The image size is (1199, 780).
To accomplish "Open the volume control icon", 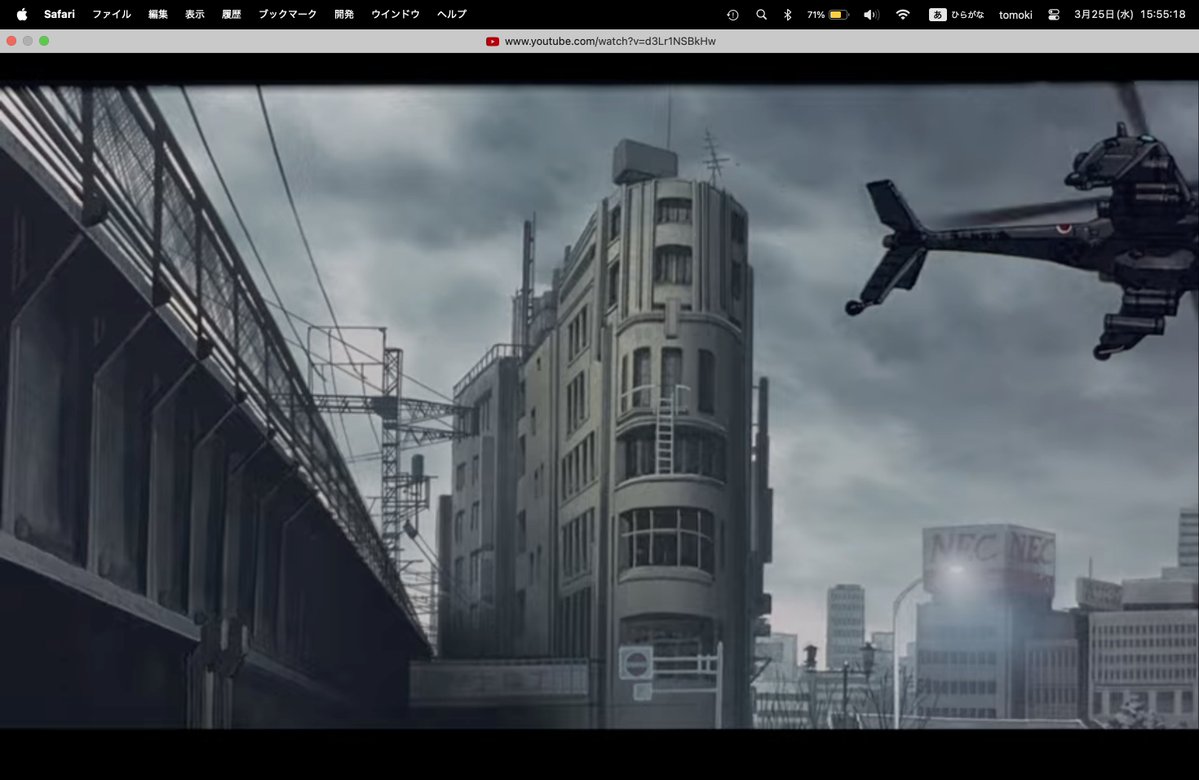I will (x=871, y=15).
